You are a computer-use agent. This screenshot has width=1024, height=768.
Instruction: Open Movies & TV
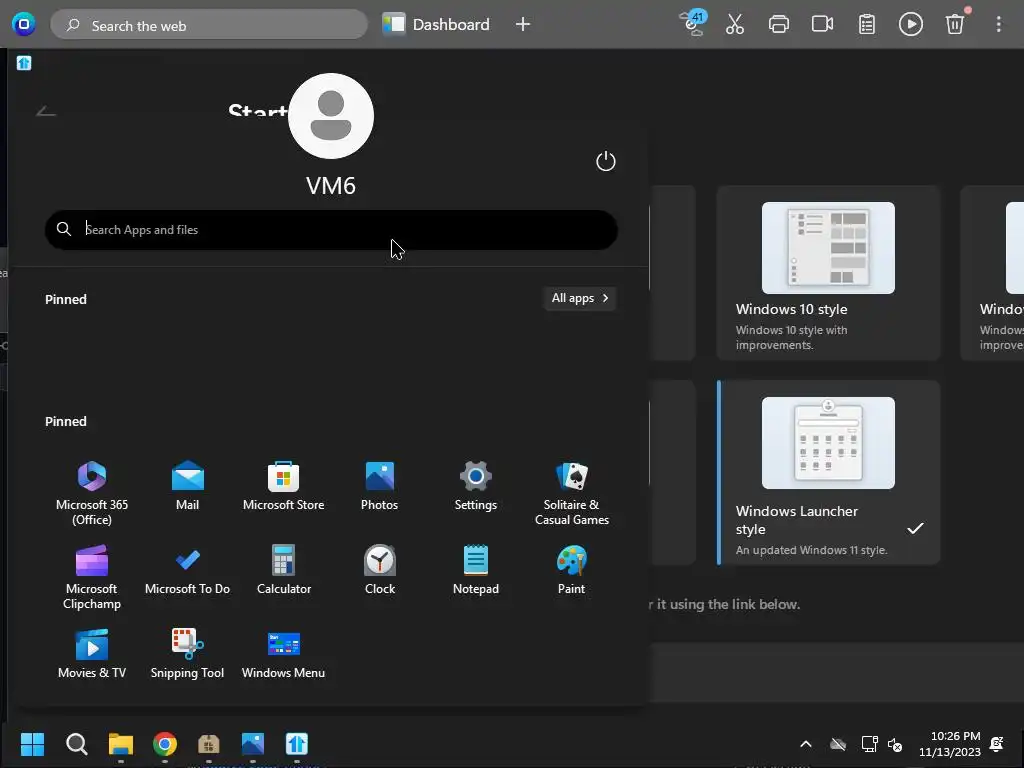tap(91, 654)
